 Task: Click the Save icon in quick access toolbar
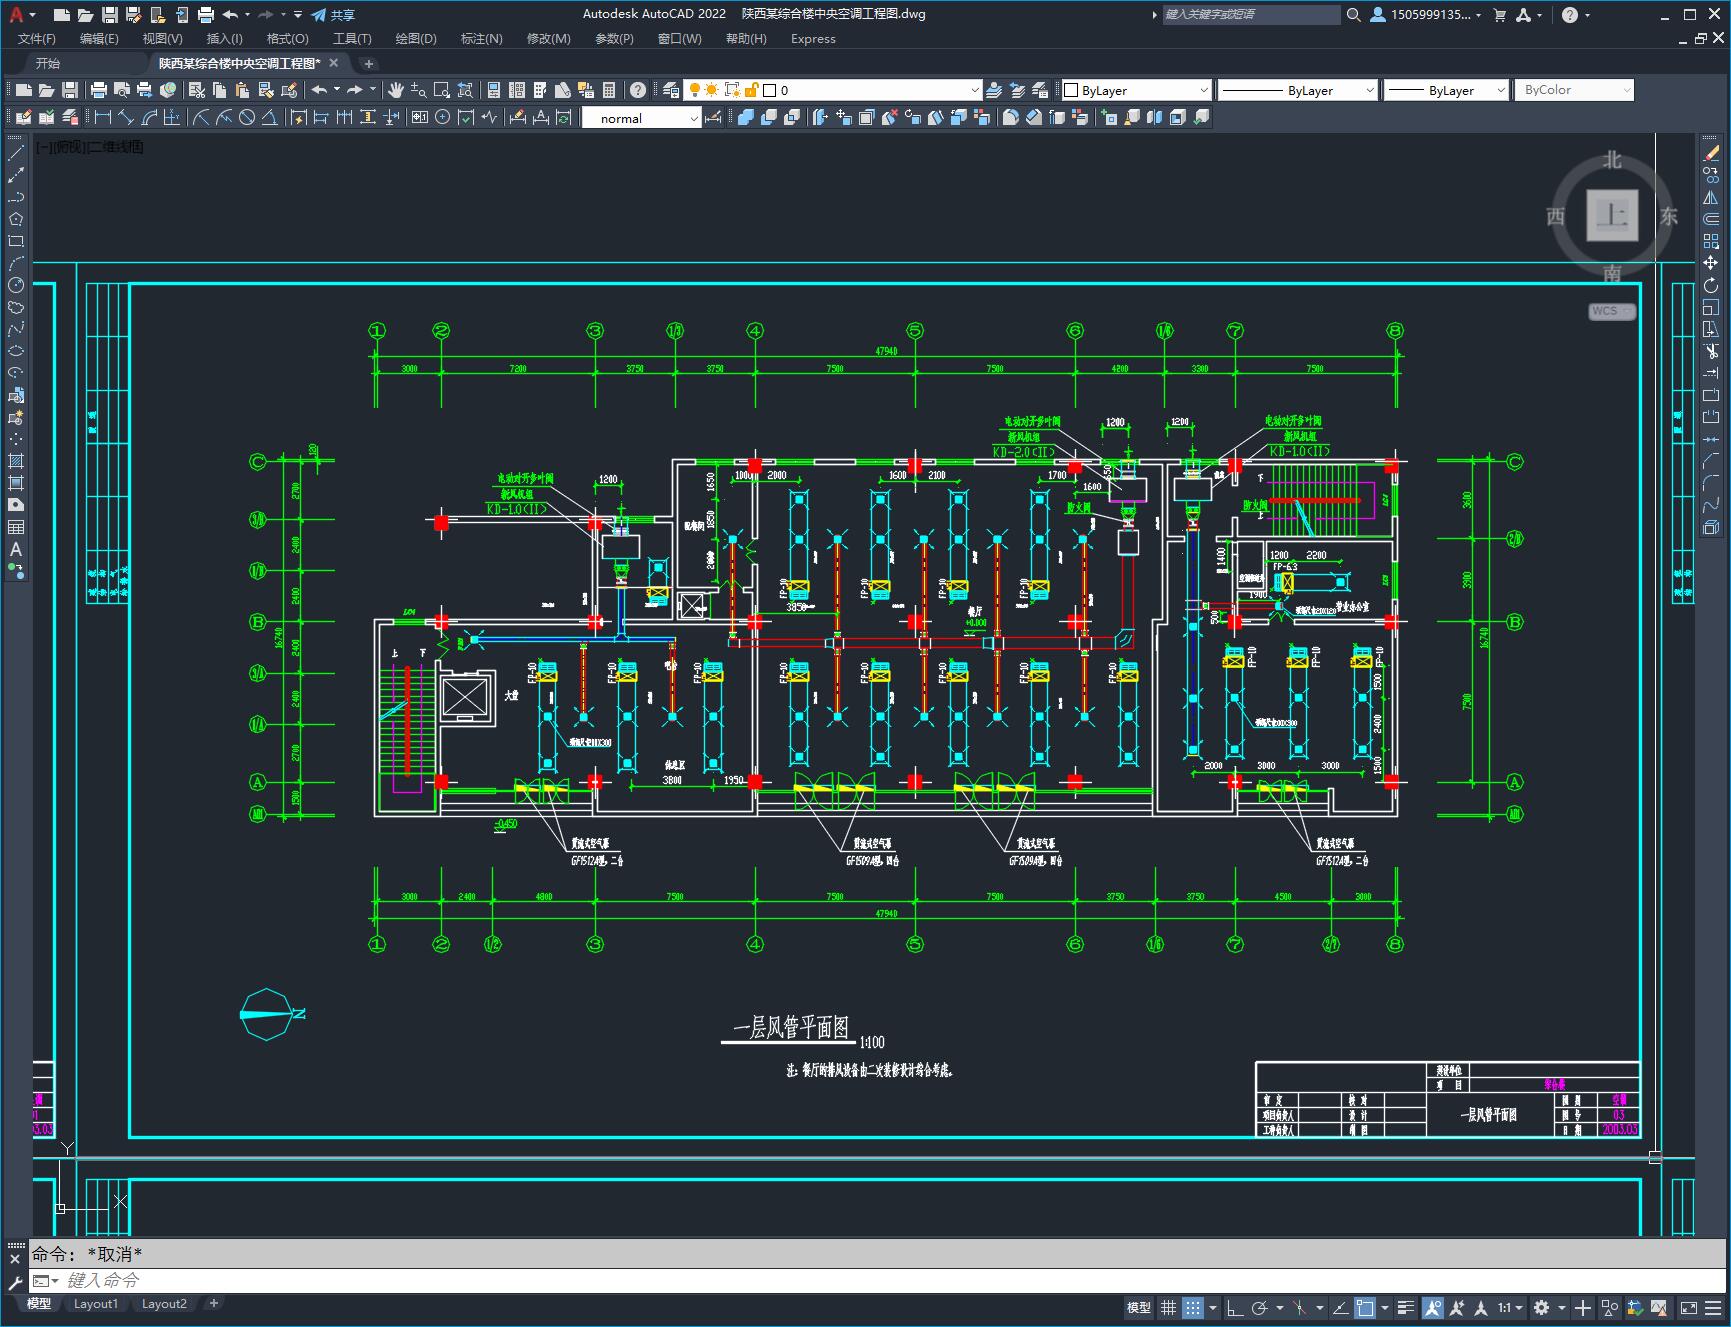coord(110,15)
